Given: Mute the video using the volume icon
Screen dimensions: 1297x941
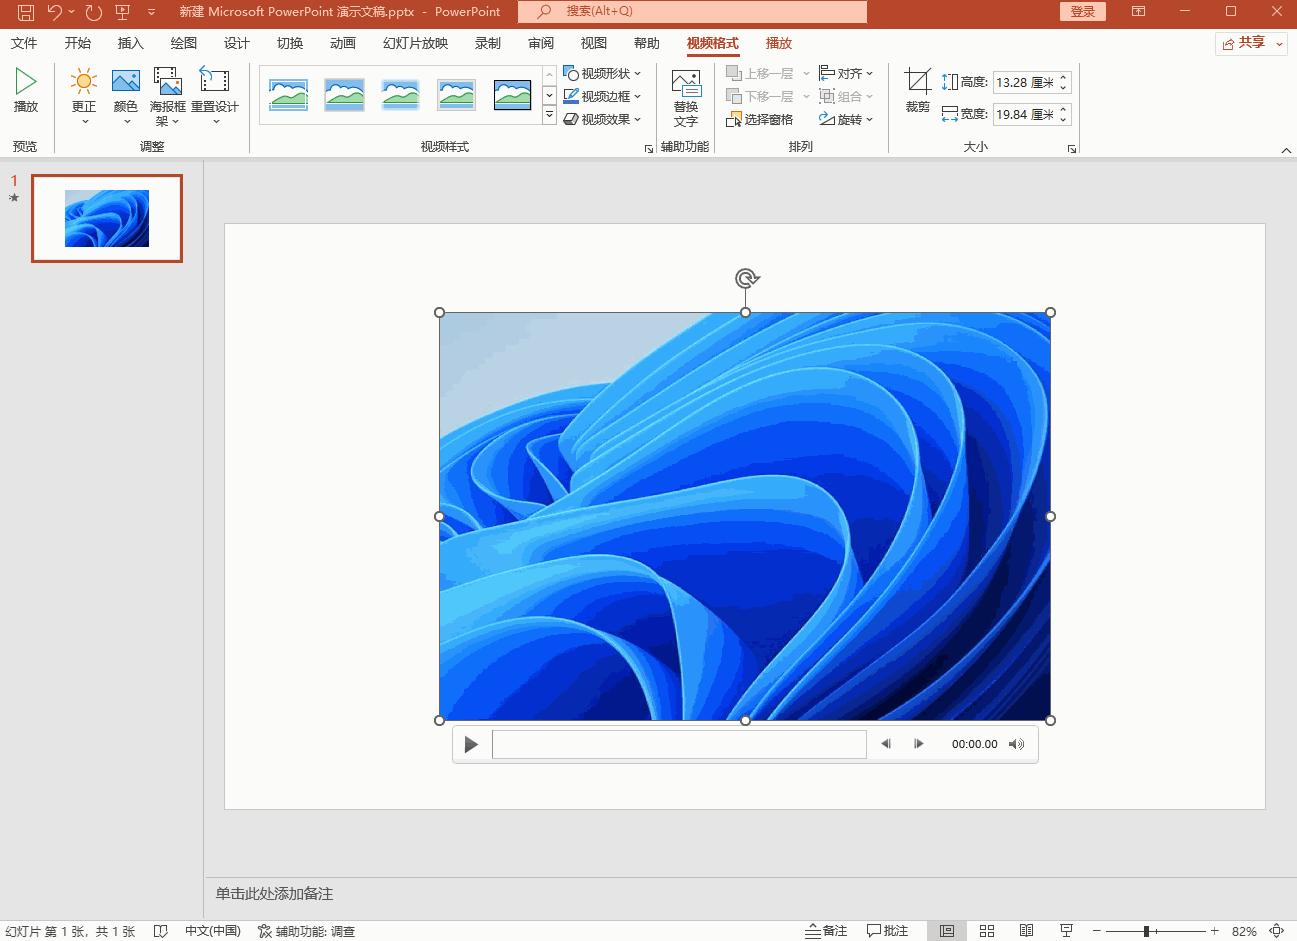Looking at the screenshot, I should (1017, 744).
